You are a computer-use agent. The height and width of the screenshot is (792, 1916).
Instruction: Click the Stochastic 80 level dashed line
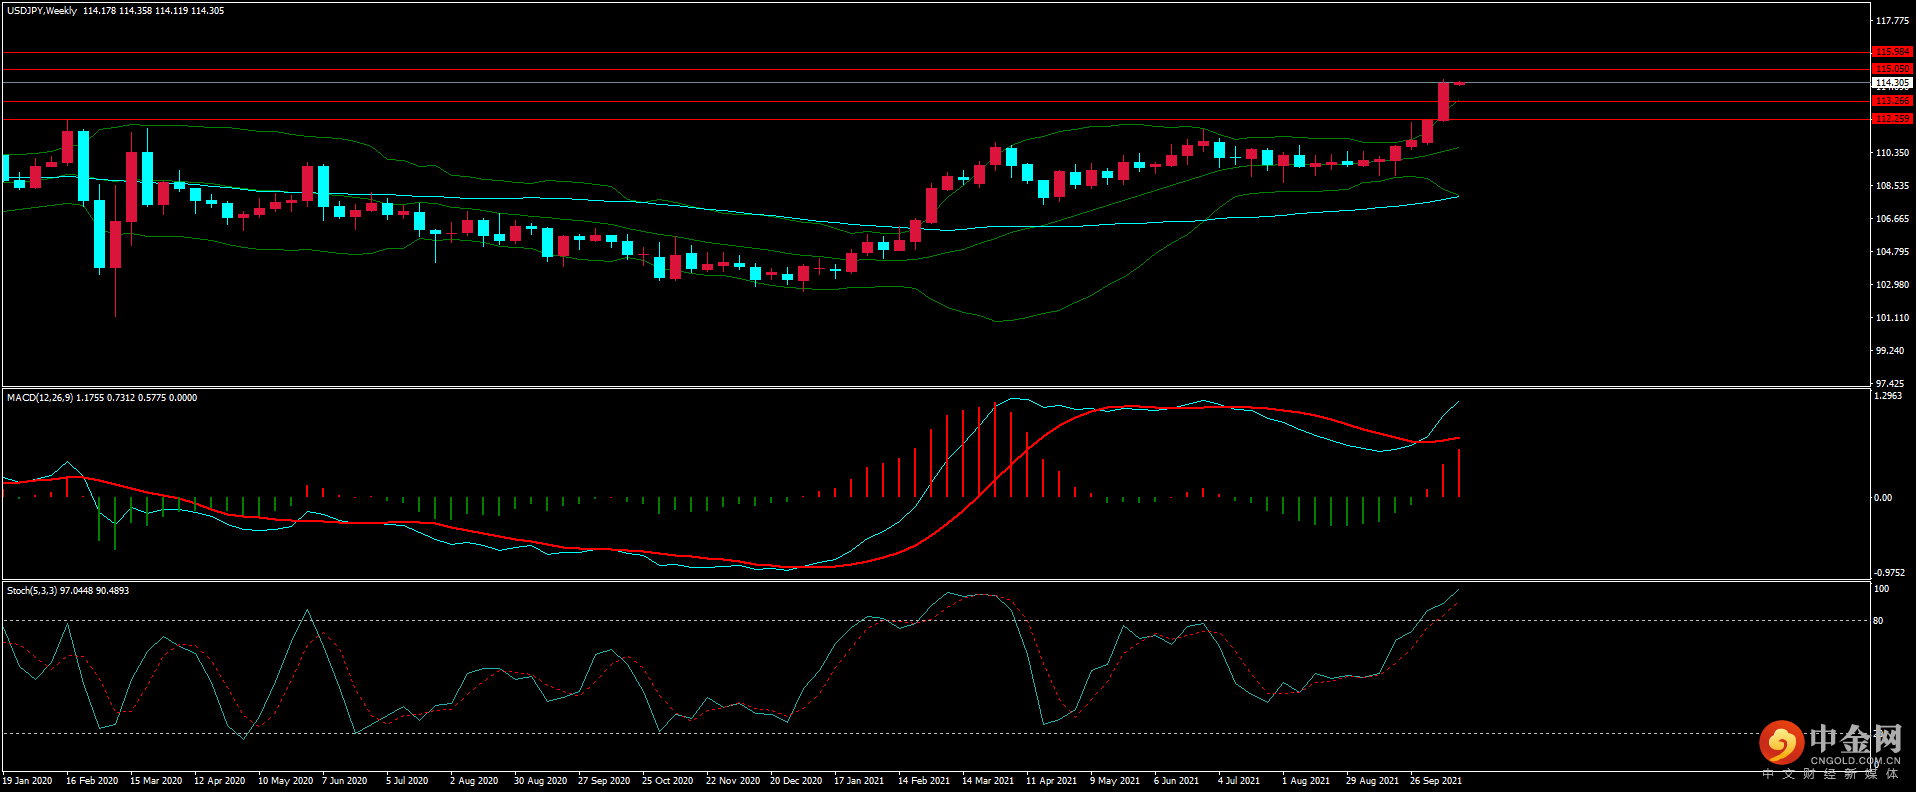pyautogui.click(x=900, y=620)
